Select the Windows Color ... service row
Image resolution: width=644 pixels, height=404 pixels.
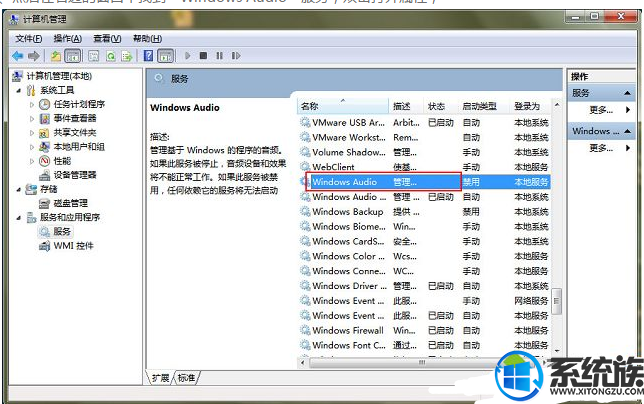(x=424, y=256)
